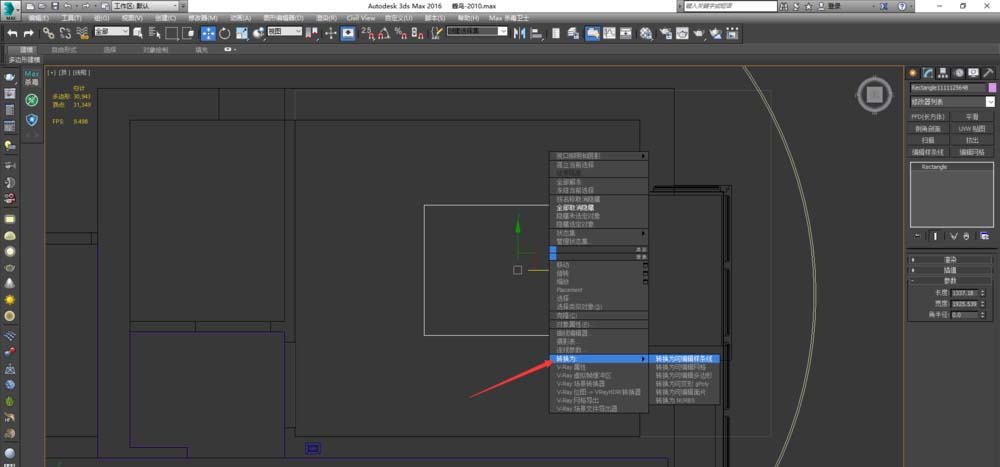Open the Utilities hammer tab in the command panel
Screen dimensions: 1000x467
pyautogui.click(x=989, y=72)
